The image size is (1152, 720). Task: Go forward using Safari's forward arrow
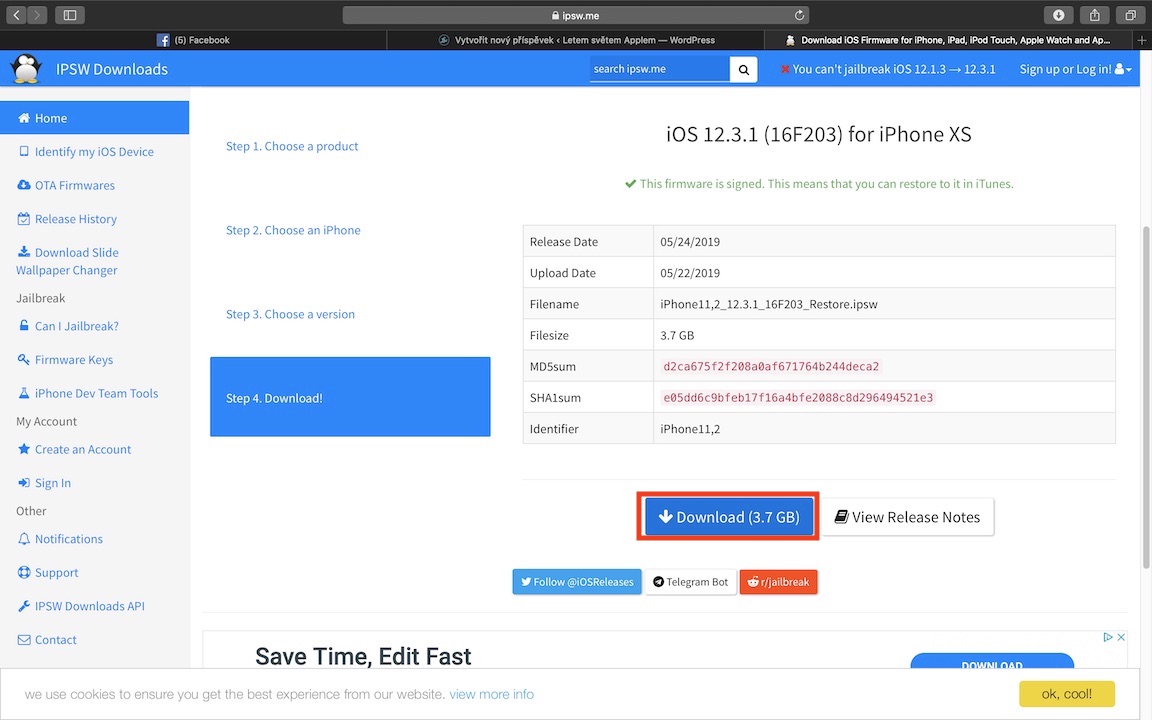coord(37,15)
